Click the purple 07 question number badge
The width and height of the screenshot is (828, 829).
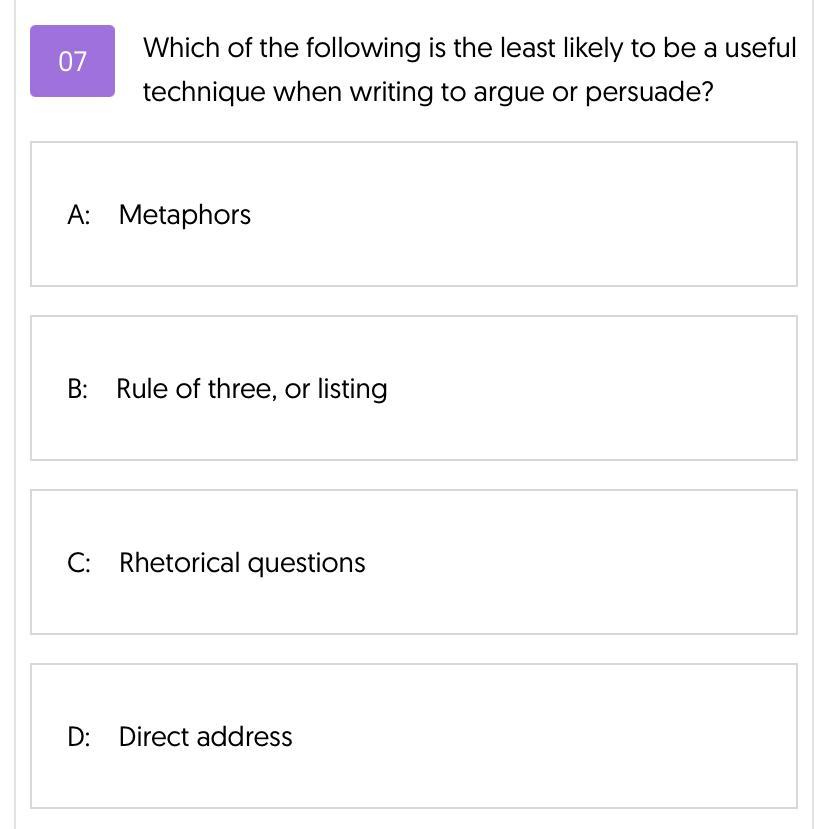tap(72, 61)
